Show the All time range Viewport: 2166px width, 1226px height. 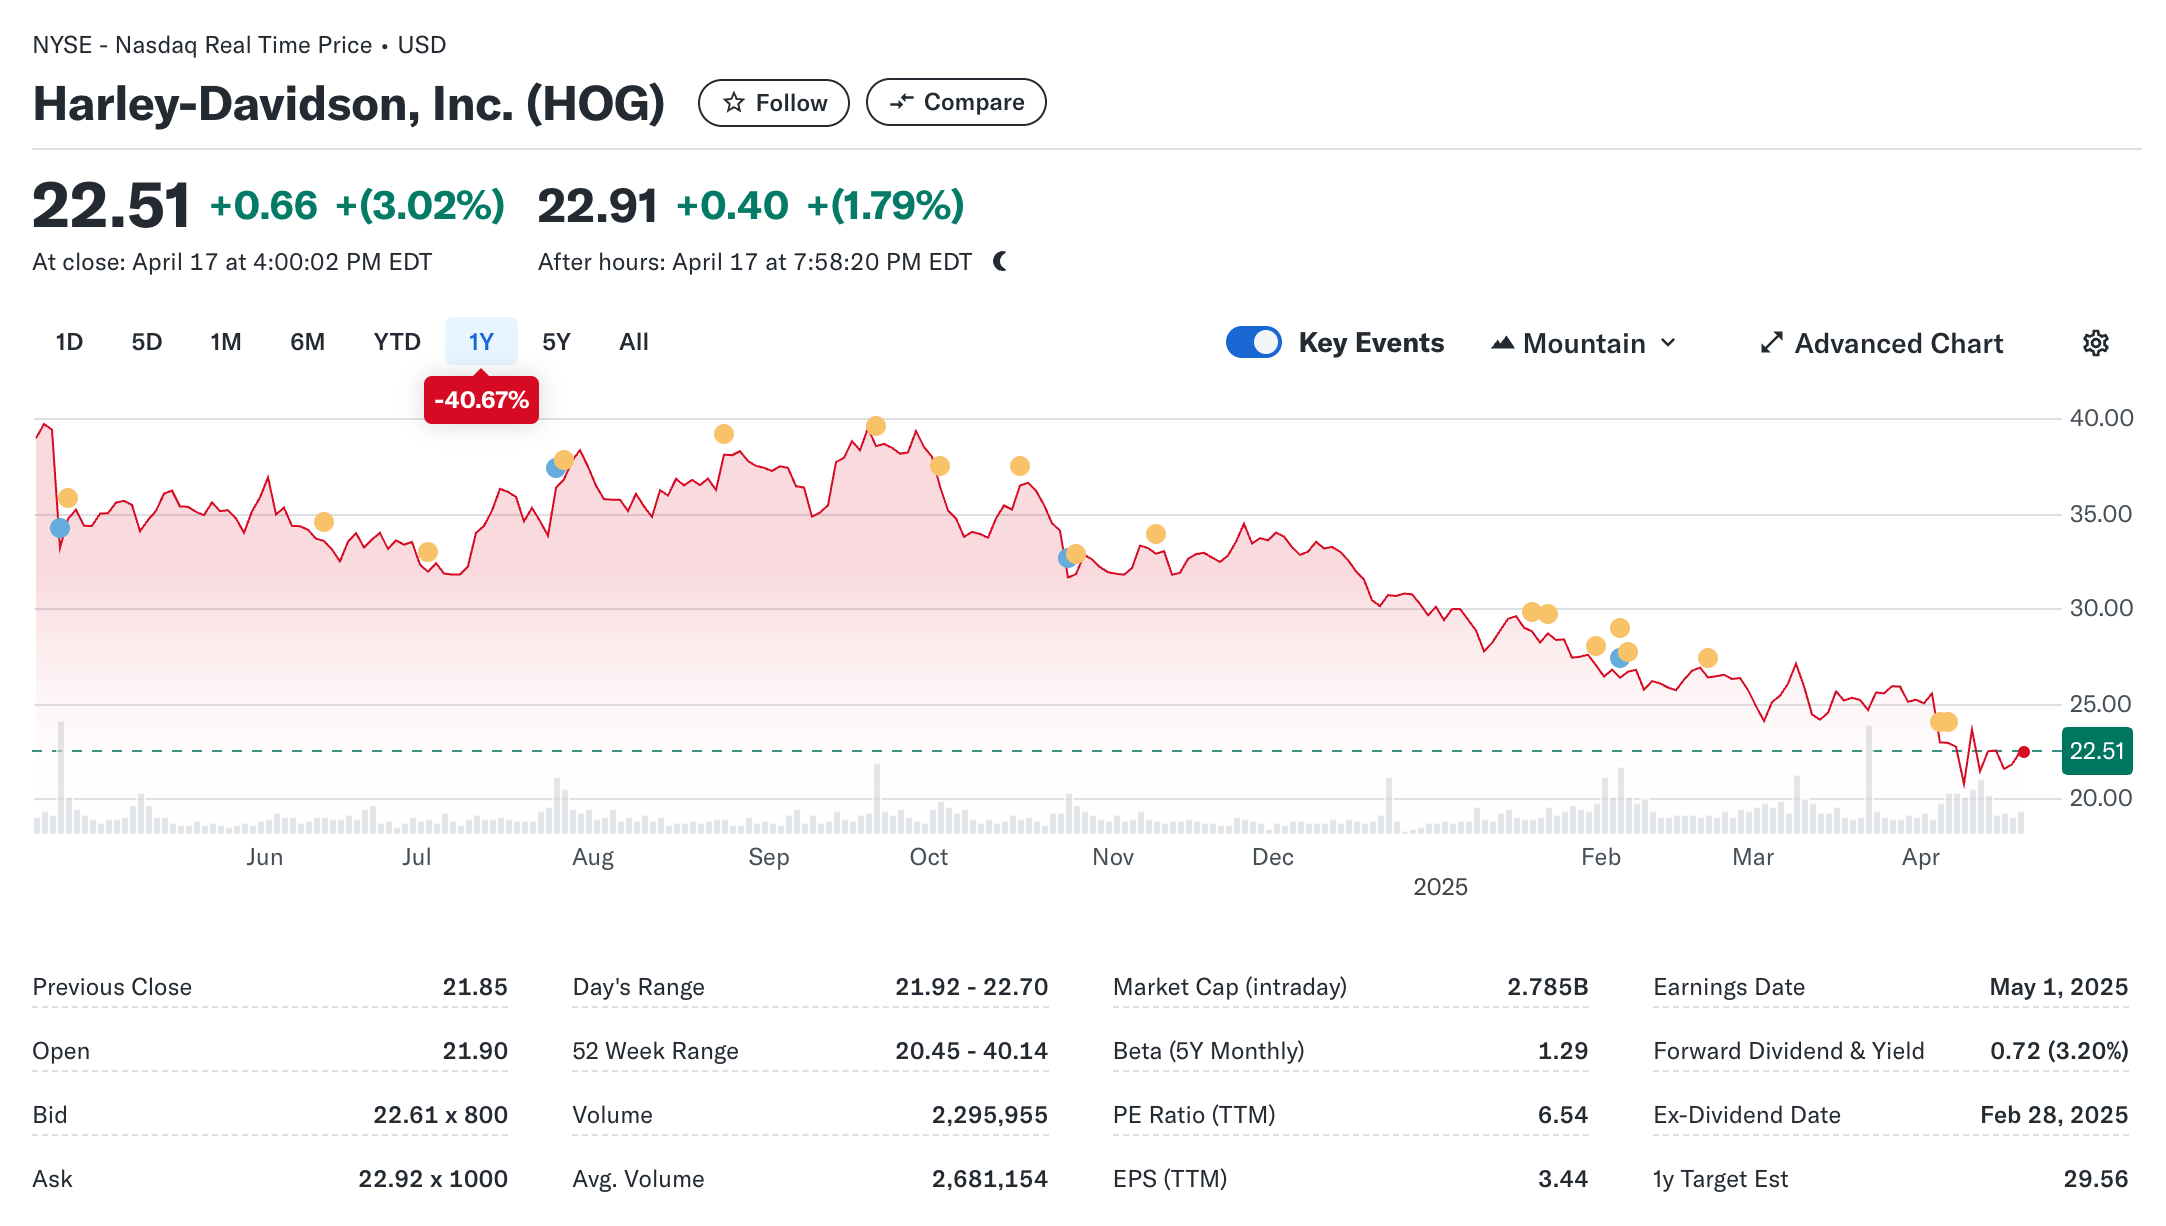point(634,342)
